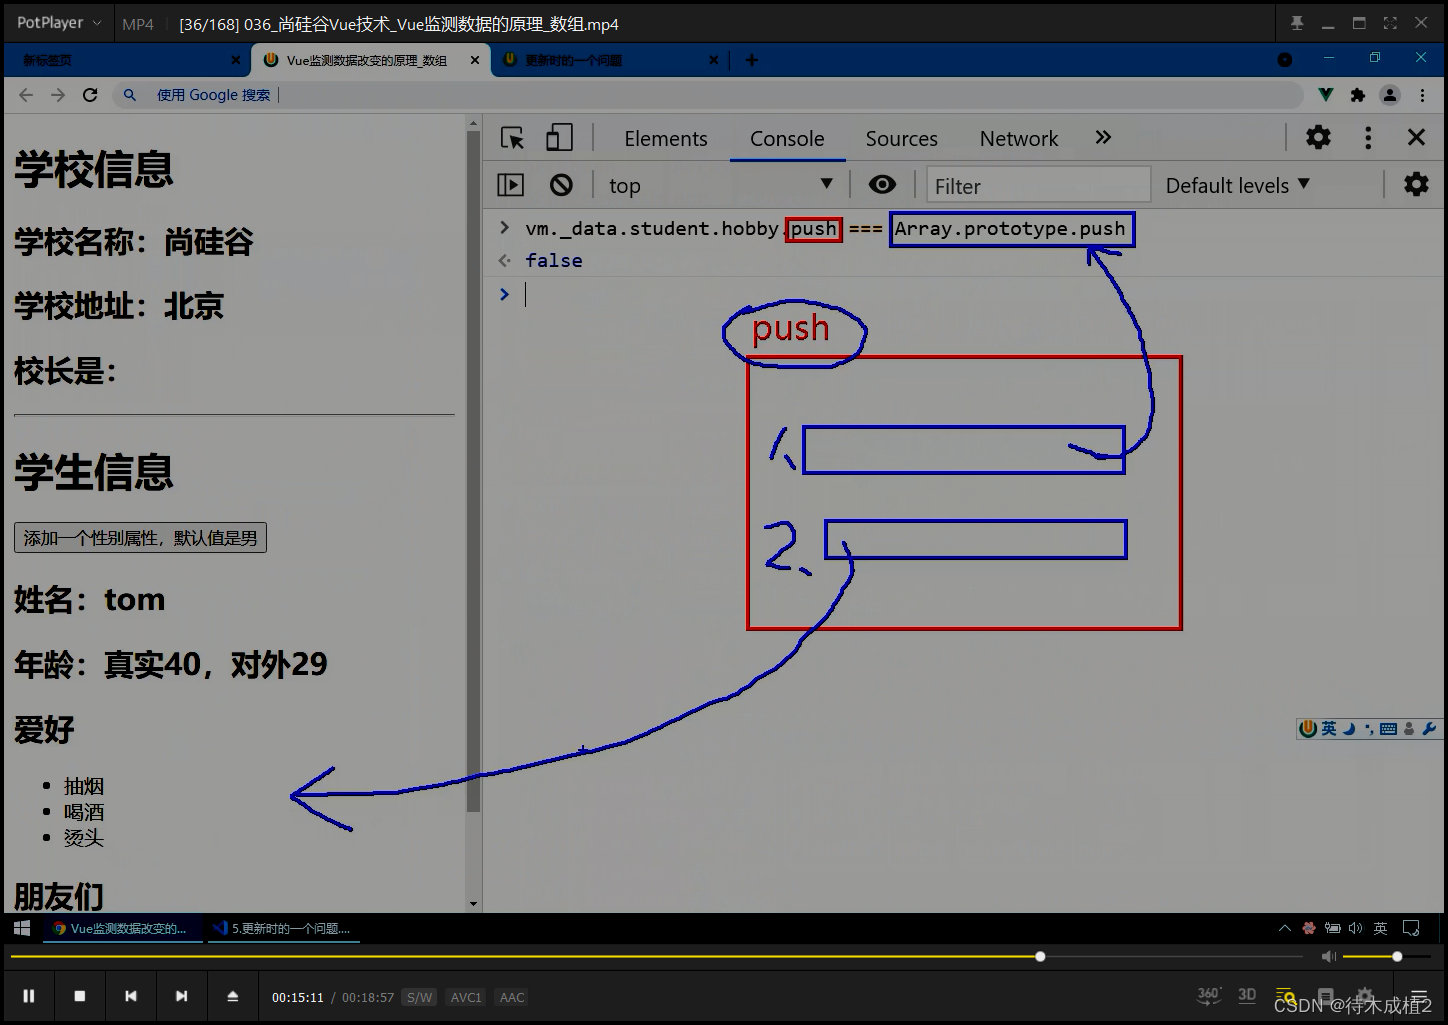
Task: Click the console prompt input line
Action: [980, 294]
